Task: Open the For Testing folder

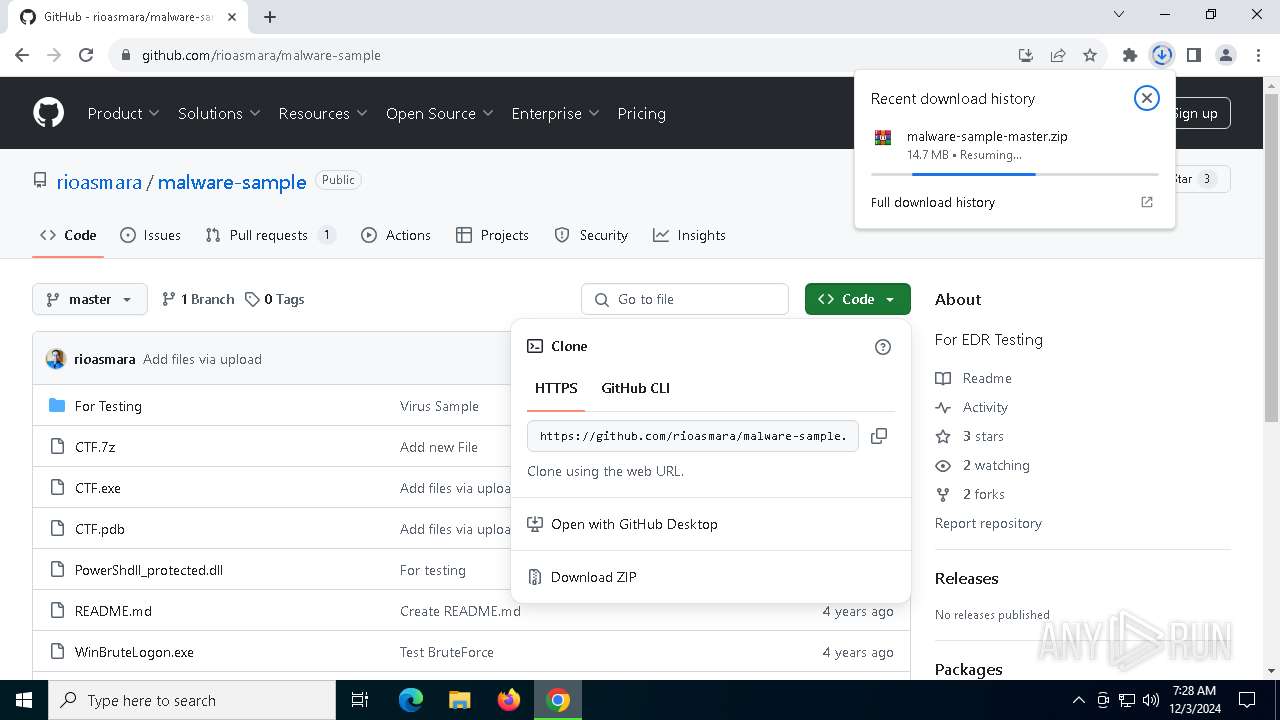Action: [x=108, y=406]
